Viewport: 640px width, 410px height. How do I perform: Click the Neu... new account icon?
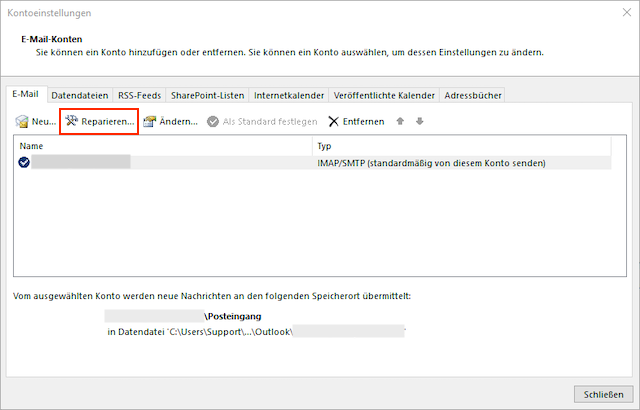[22, 122]
